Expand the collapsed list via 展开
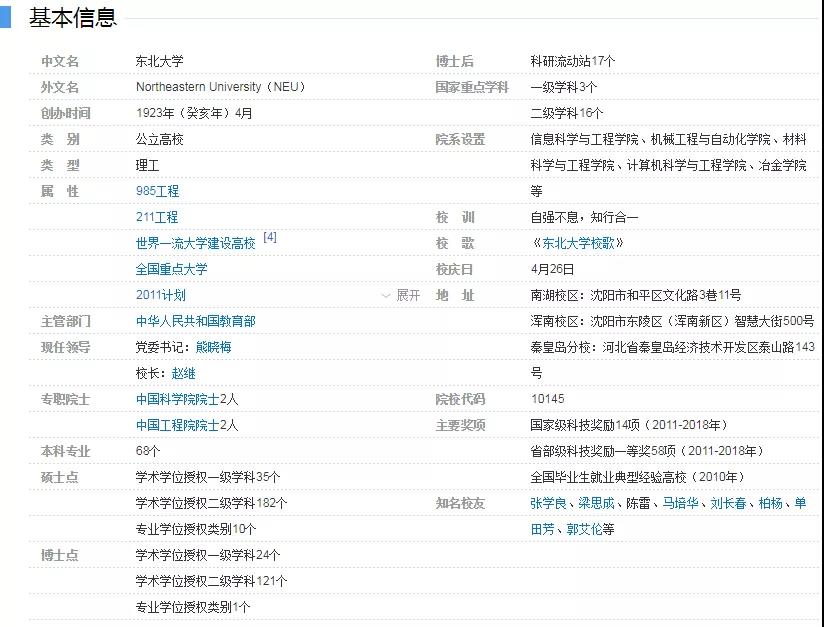 (402, 296)
